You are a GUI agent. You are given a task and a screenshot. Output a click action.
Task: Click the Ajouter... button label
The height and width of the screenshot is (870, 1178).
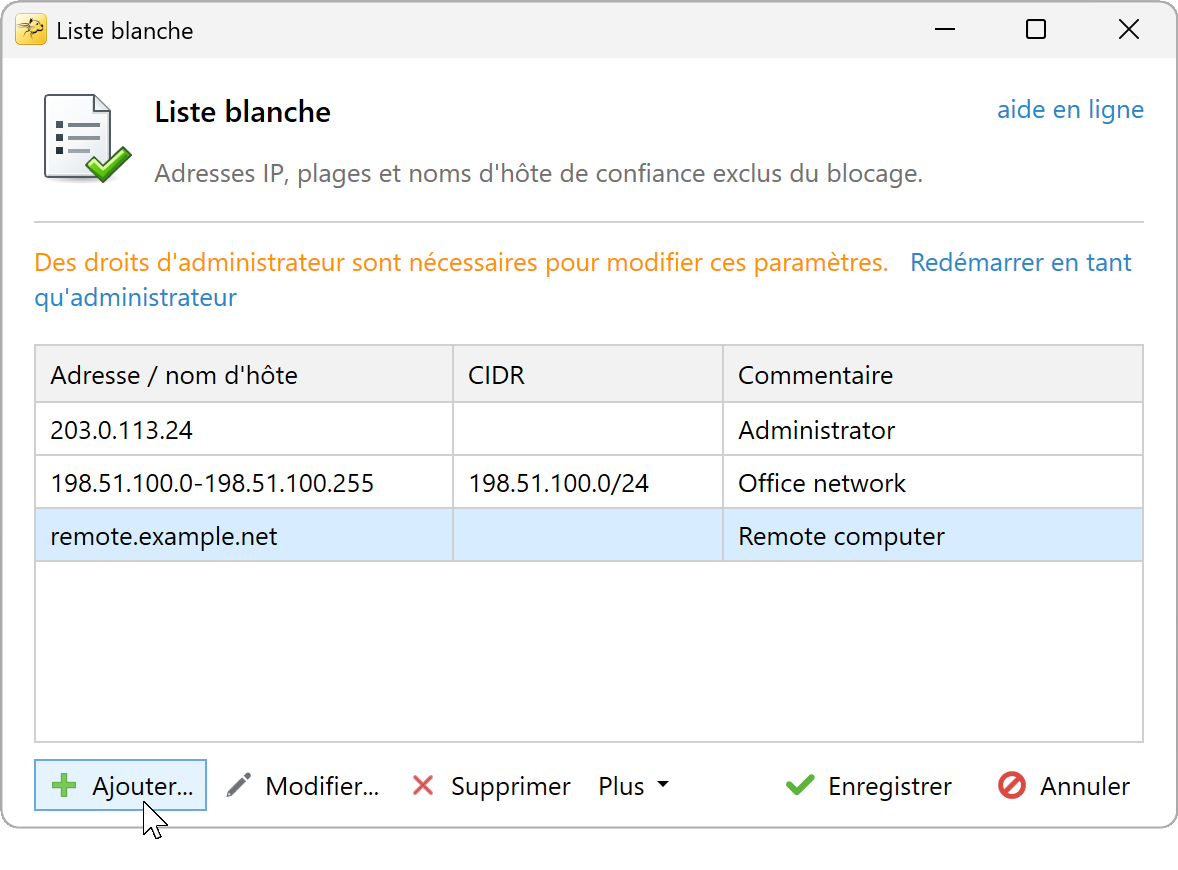[x=142, y=786]
